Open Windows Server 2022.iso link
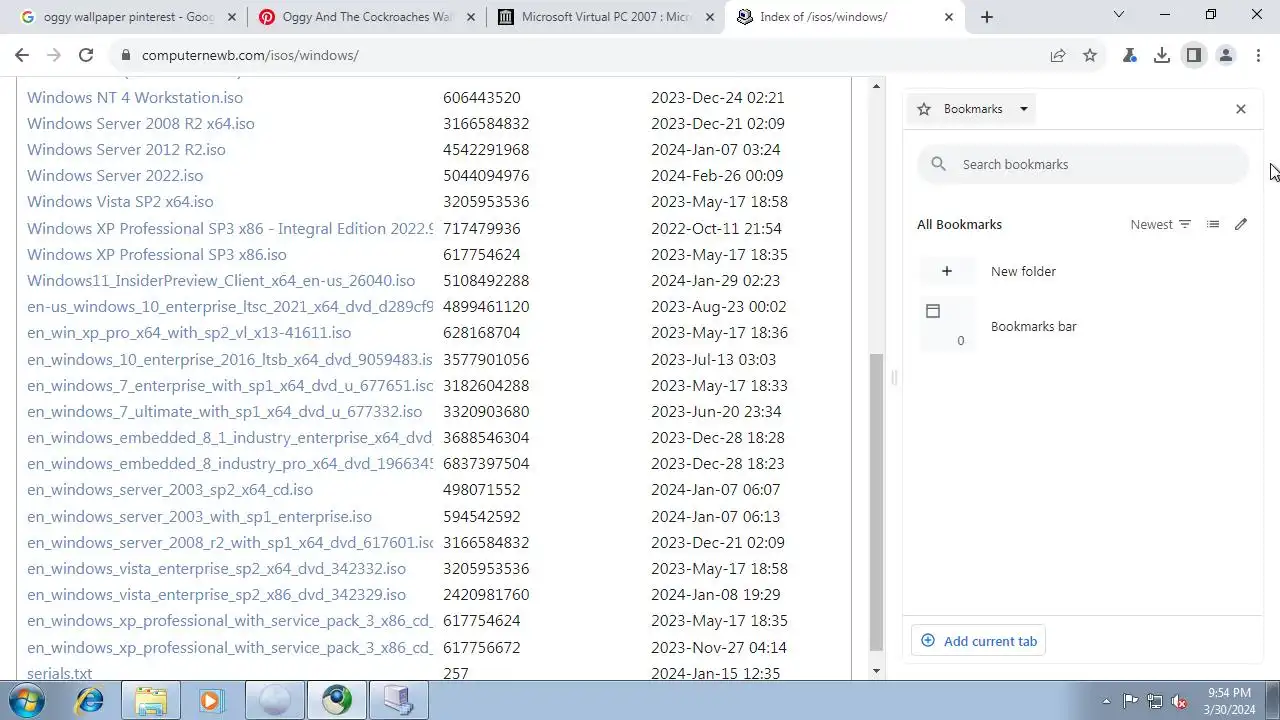The height and width of the screenshot is (720, 1280). (115, 175)
